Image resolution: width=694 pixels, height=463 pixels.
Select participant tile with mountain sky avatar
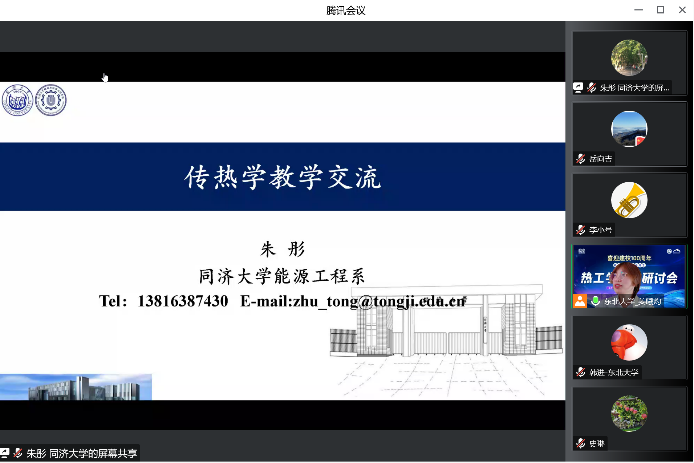(x=629, y=134)
